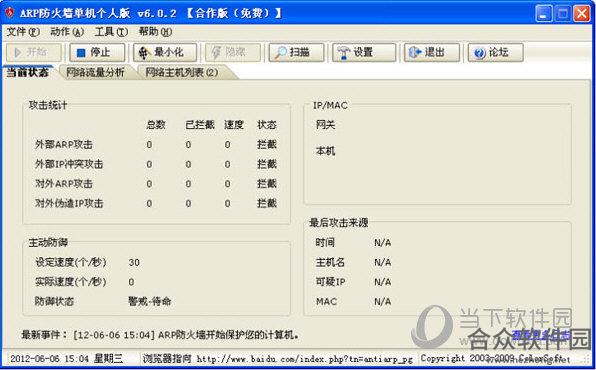596x370 pixels.
Task: Click the MAC N/A value in last attack source
Action: [382, 302]
